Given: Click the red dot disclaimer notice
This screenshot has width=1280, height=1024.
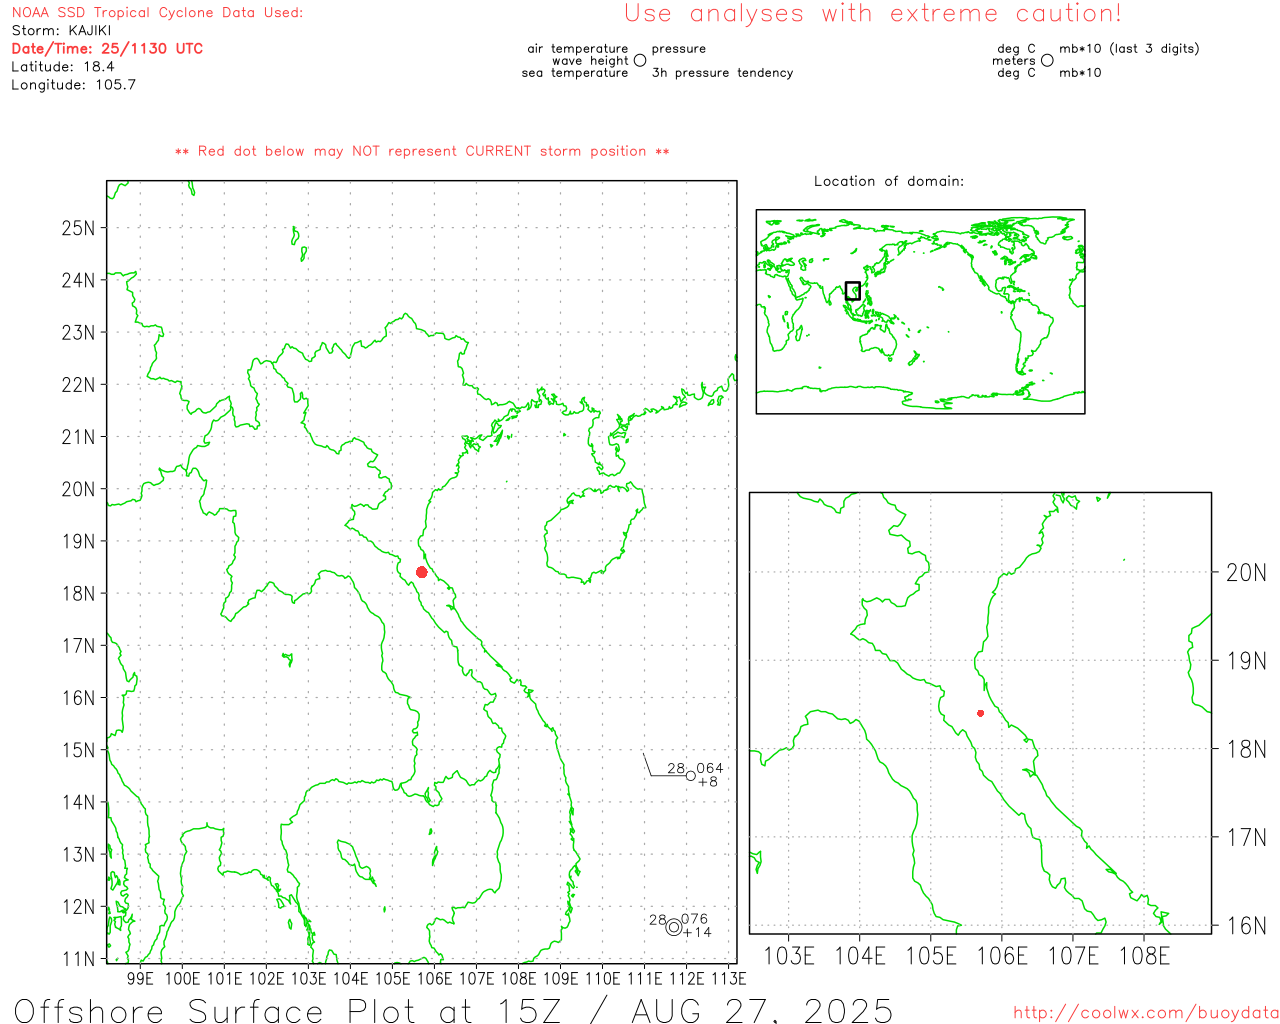Looking at the screenshot, I should pos(422,152).
